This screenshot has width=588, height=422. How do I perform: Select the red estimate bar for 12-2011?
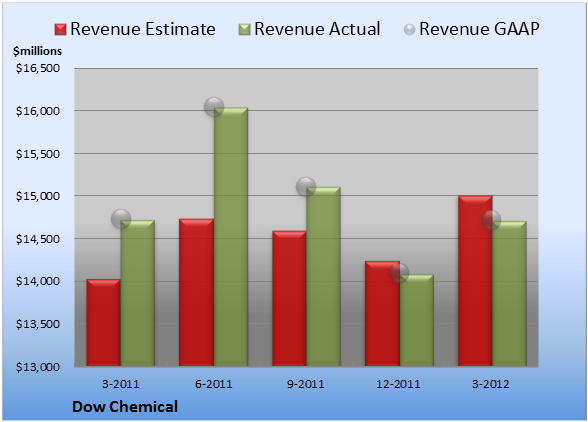pos(382,314)
